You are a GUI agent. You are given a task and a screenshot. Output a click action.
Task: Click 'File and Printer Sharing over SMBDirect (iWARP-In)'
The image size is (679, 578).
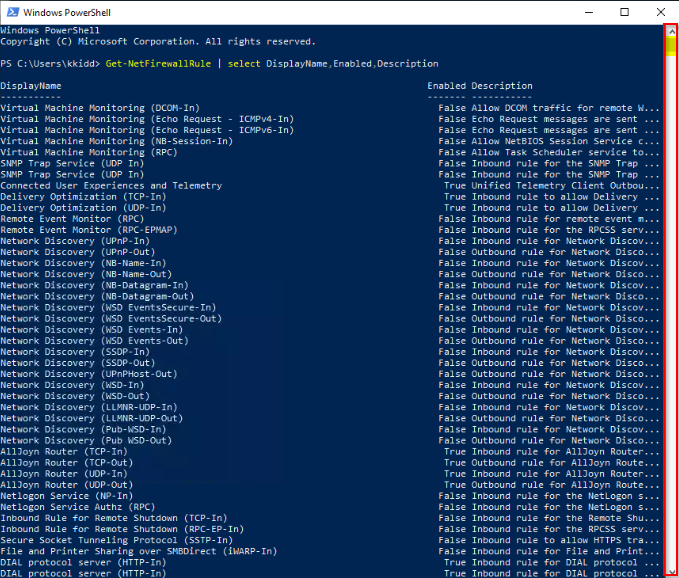(x=139, y=551)
